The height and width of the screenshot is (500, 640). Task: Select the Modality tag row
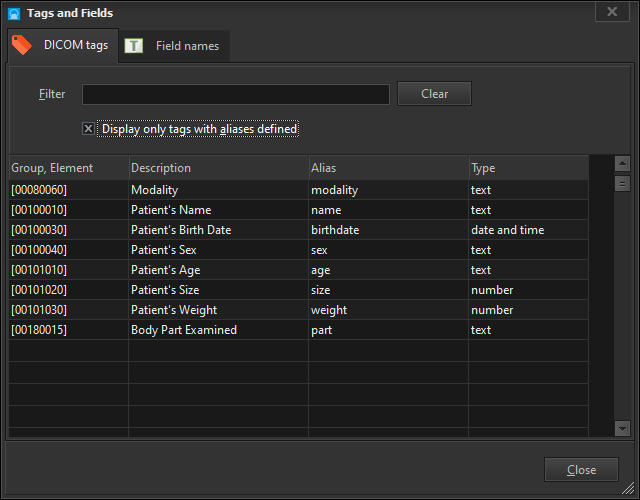pos(155,190)
